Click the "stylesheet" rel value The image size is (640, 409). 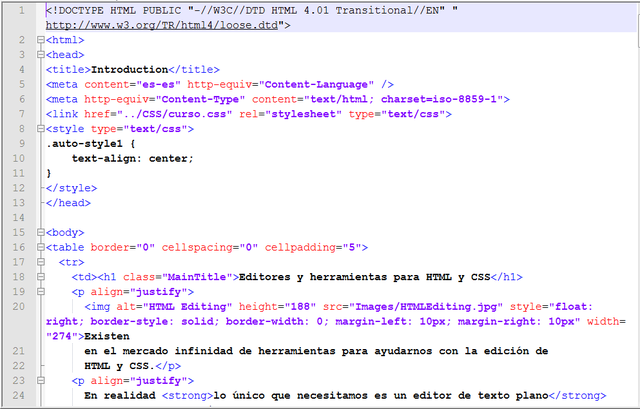pyautogui.click(x=303, y=114)
